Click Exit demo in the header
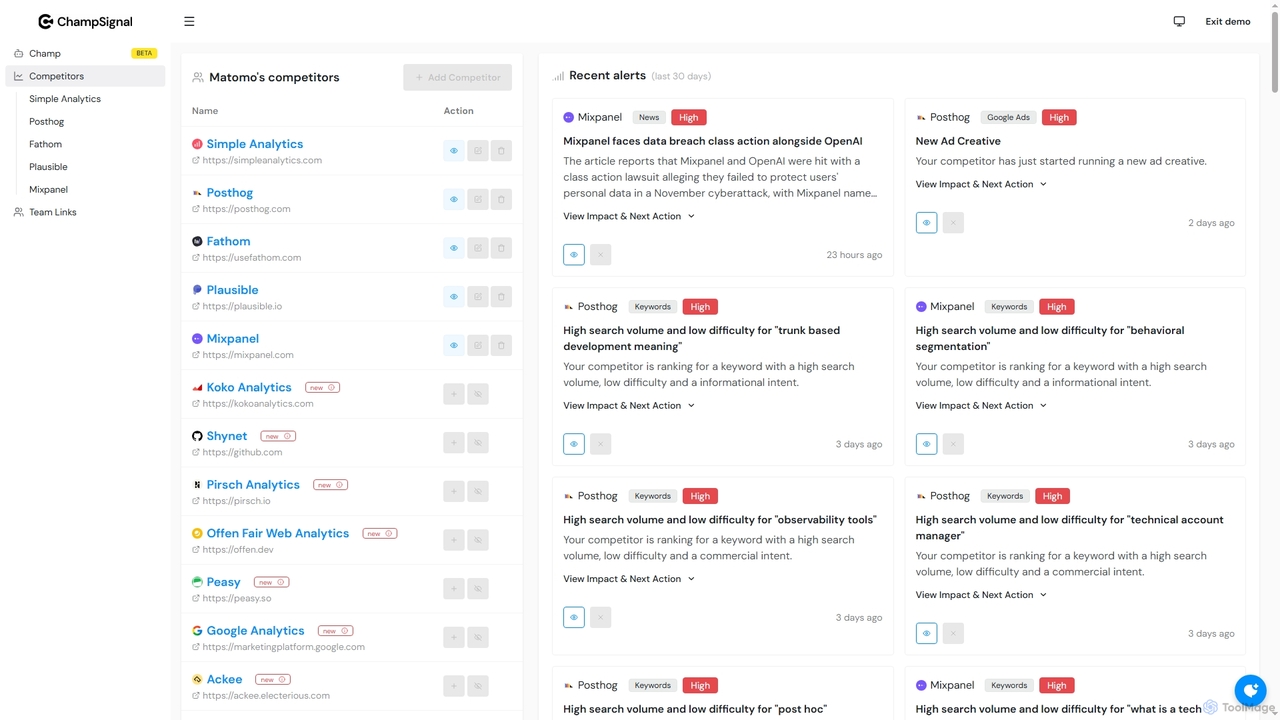This screenshot has width=1280, height=720. point(1228,21)
